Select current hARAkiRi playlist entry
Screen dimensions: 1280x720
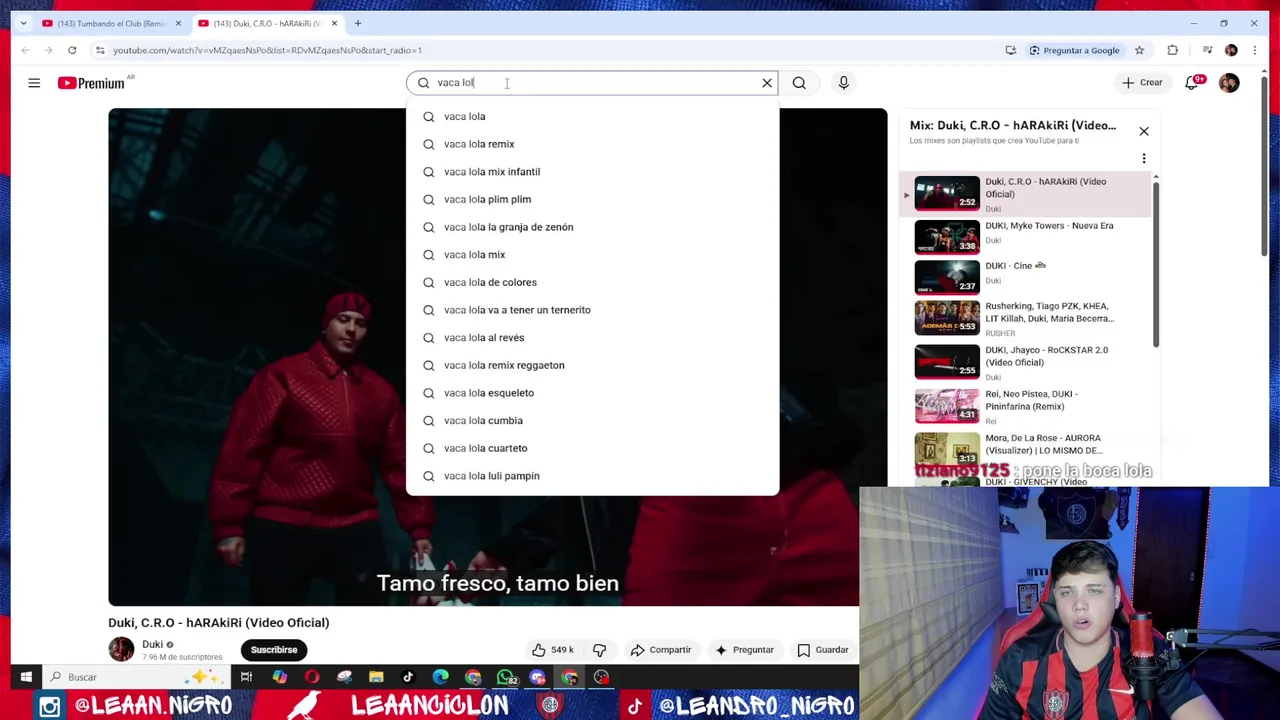(1025, 194)
